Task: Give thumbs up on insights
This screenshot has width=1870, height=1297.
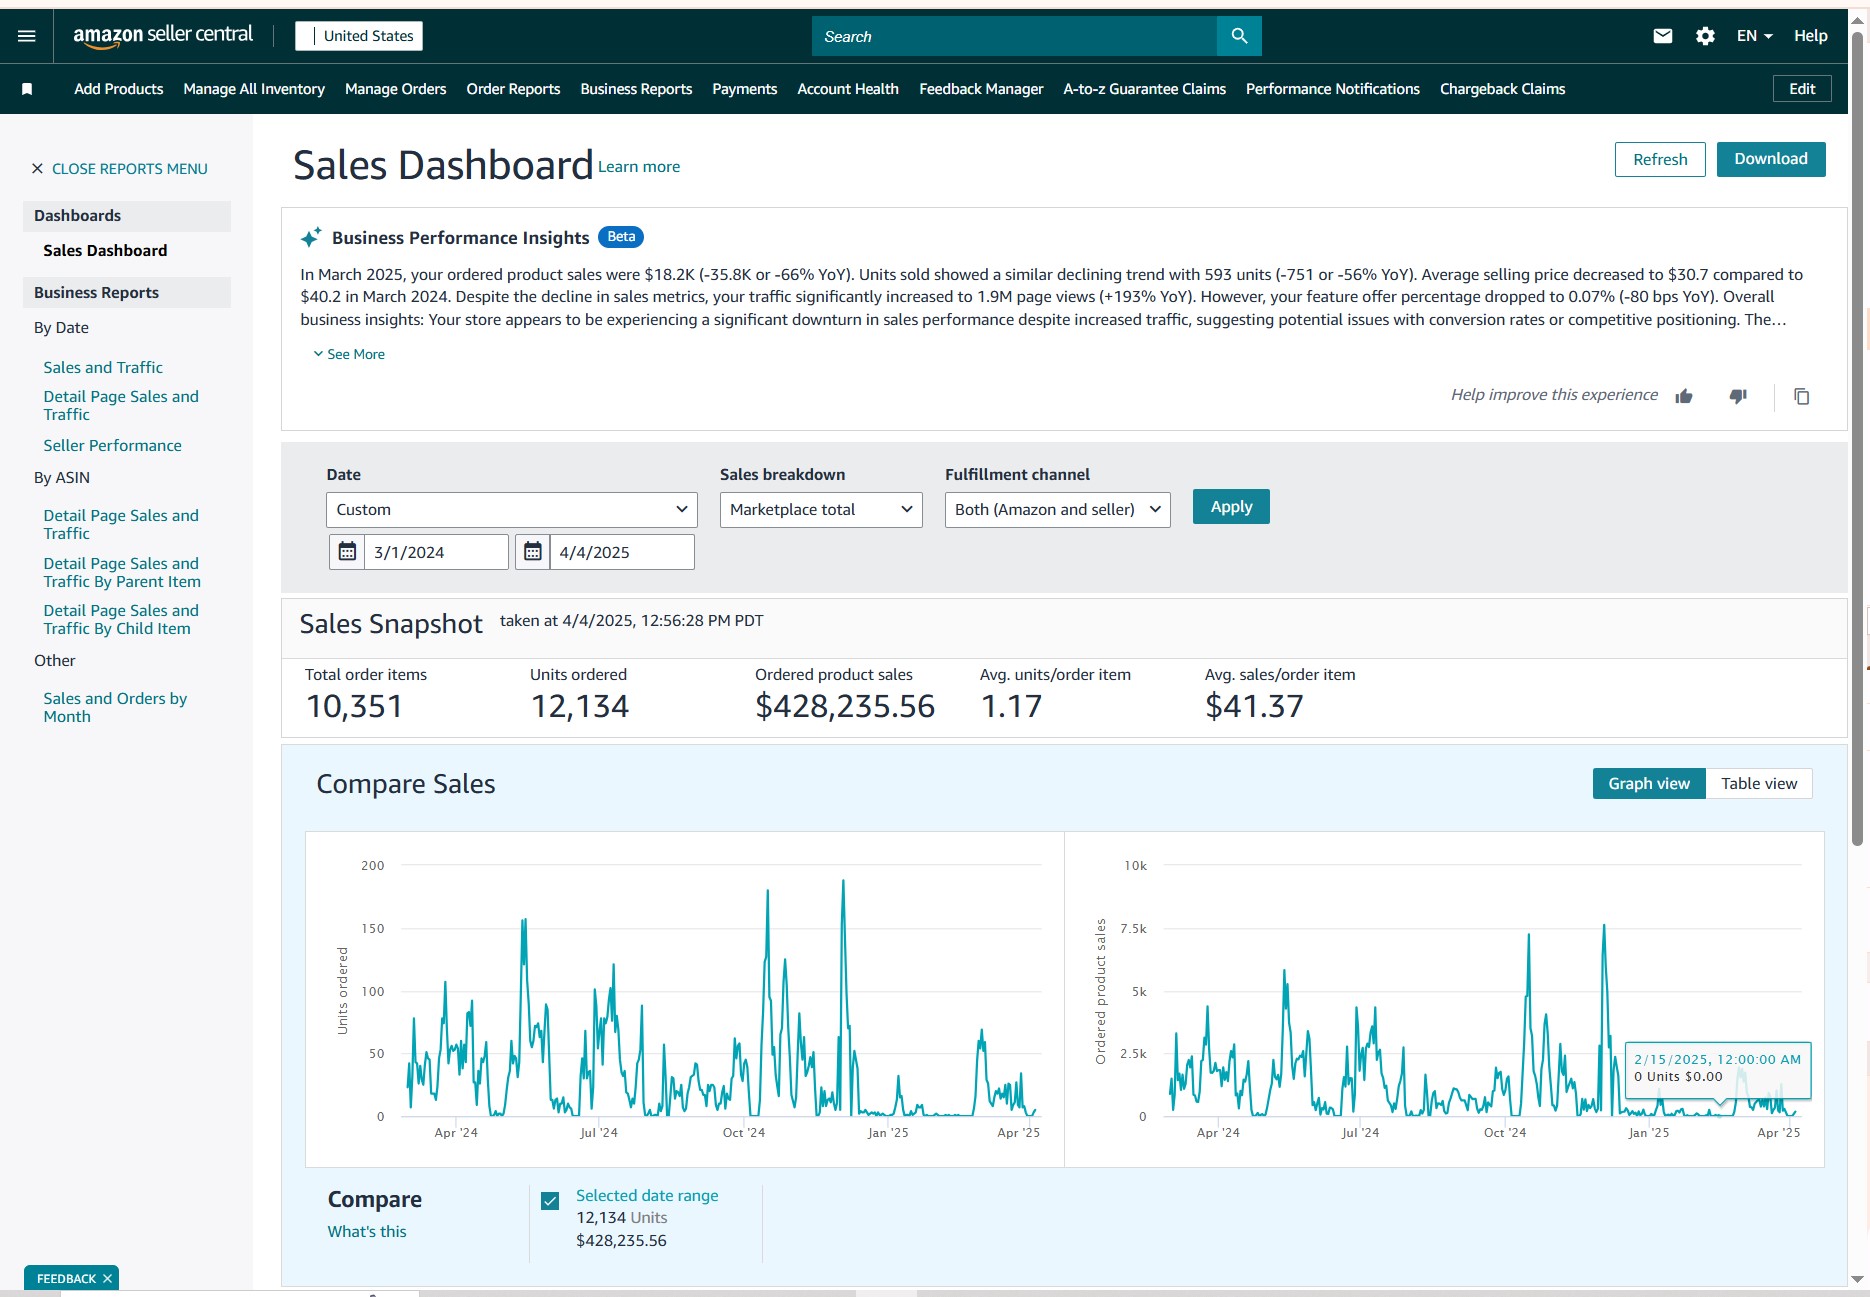Action: pos(1684,396)
